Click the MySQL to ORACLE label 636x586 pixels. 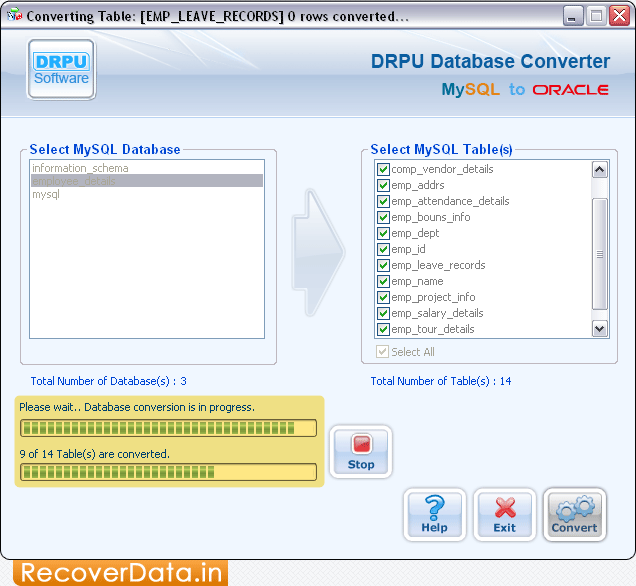pyautogui.click(x=525, y=89)
